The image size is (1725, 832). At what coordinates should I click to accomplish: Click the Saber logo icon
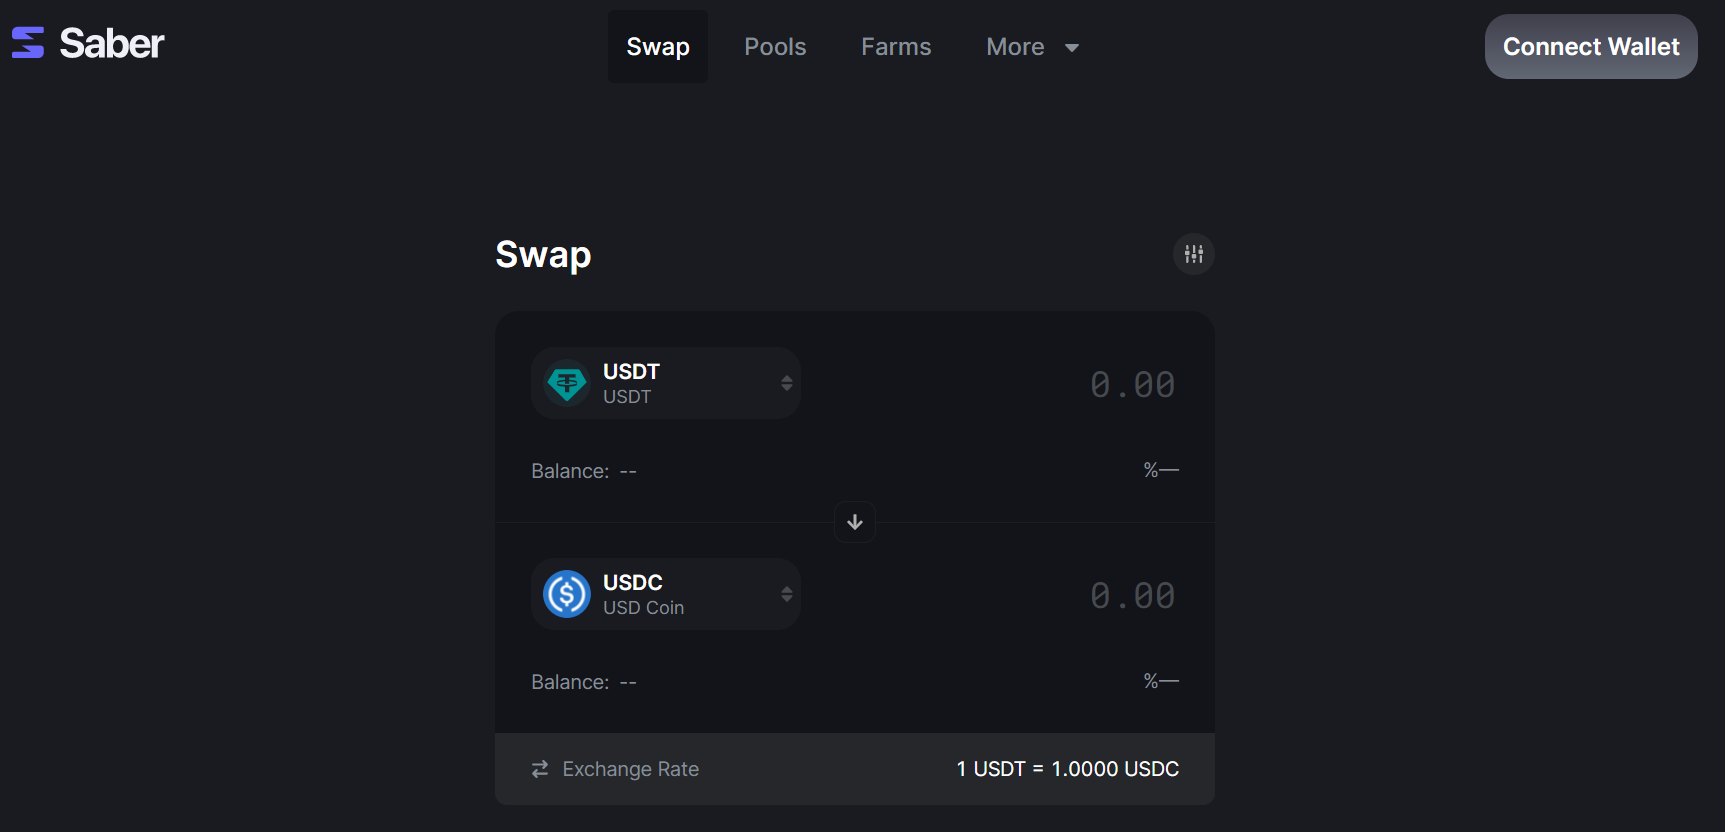(x=28, y=43)
